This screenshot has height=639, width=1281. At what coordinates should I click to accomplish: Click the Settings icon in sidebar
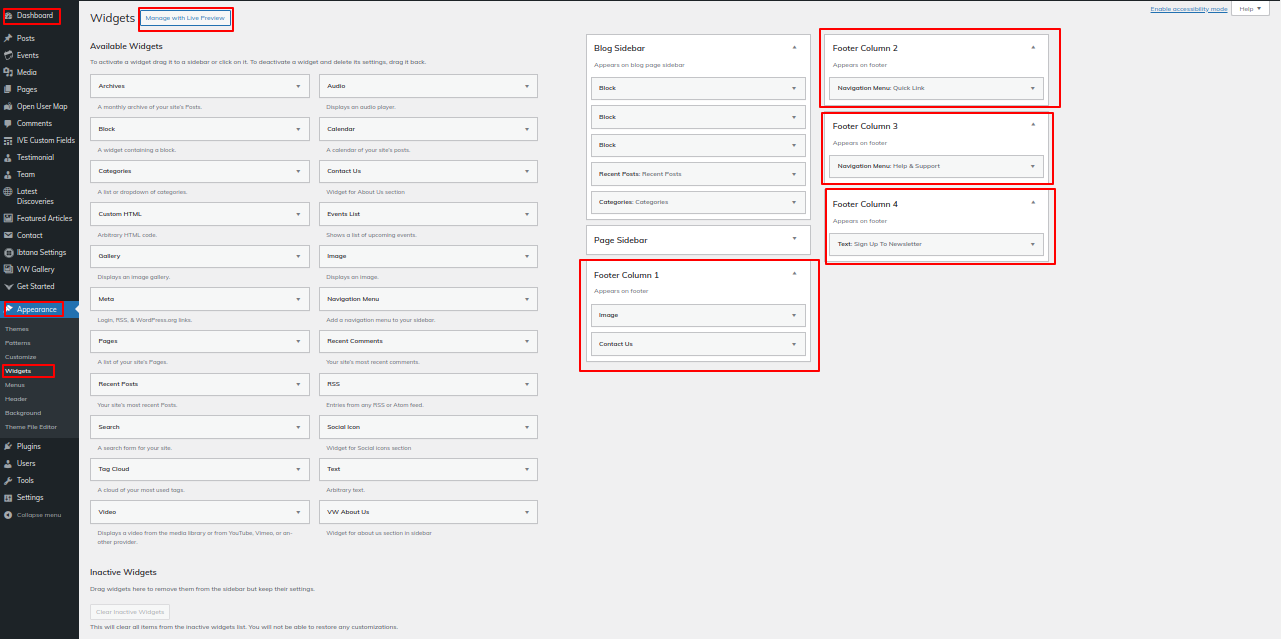click(9, 497)
